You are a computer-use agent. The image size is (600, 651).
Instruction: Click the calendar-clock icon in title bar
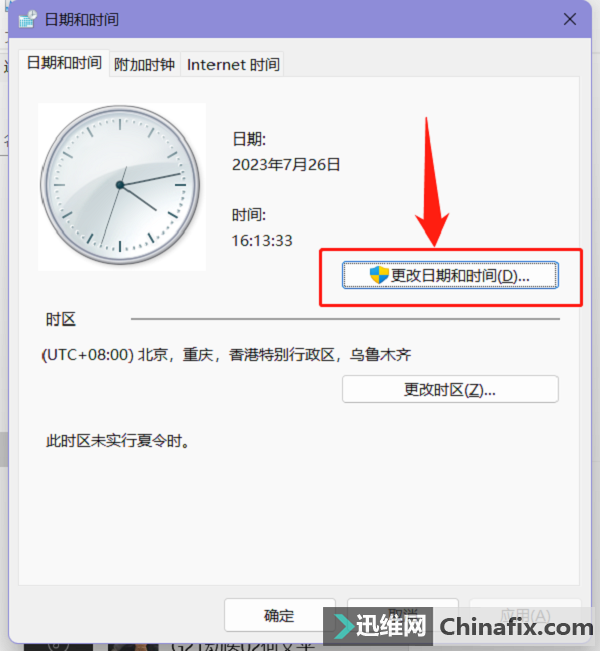coord(27,19)
